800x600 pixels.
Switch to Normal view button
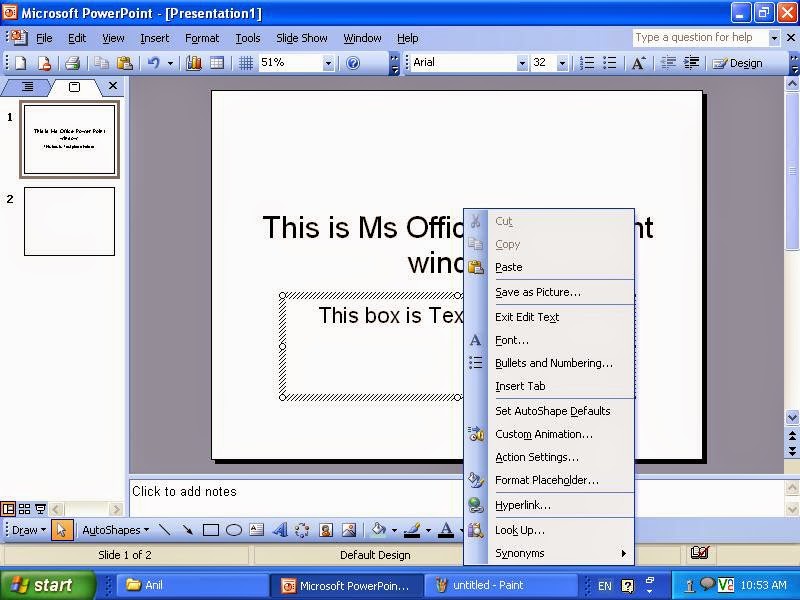[8, 509]
